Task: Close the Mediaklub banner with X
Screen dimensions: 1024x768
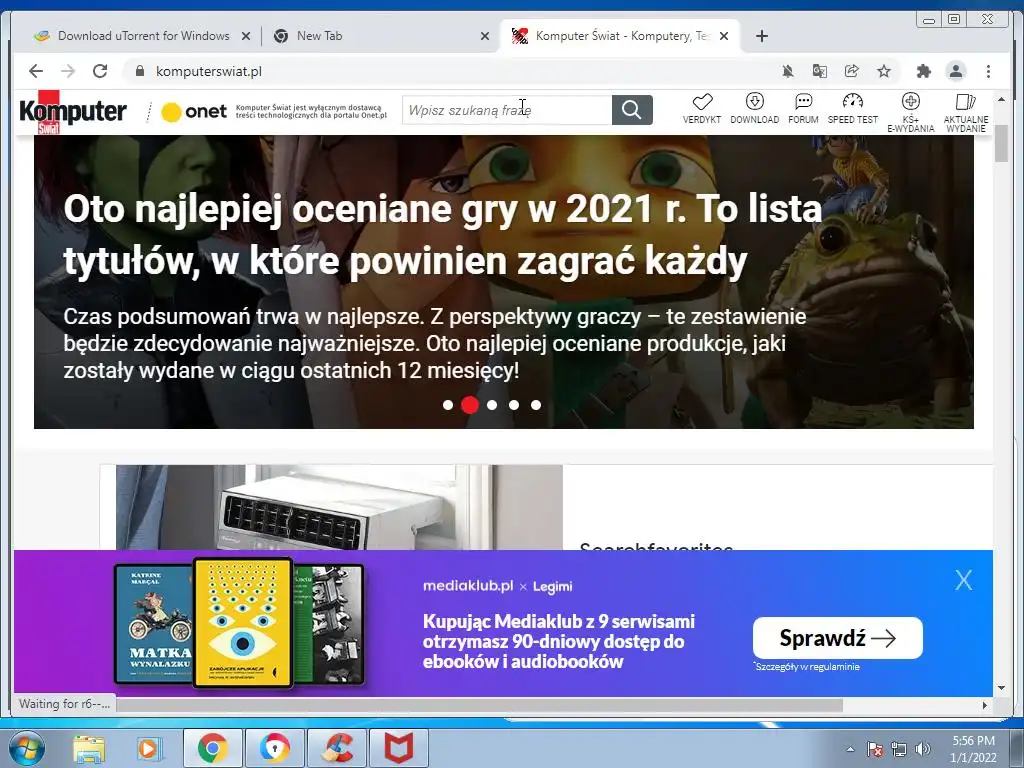Action: point(964,580)
